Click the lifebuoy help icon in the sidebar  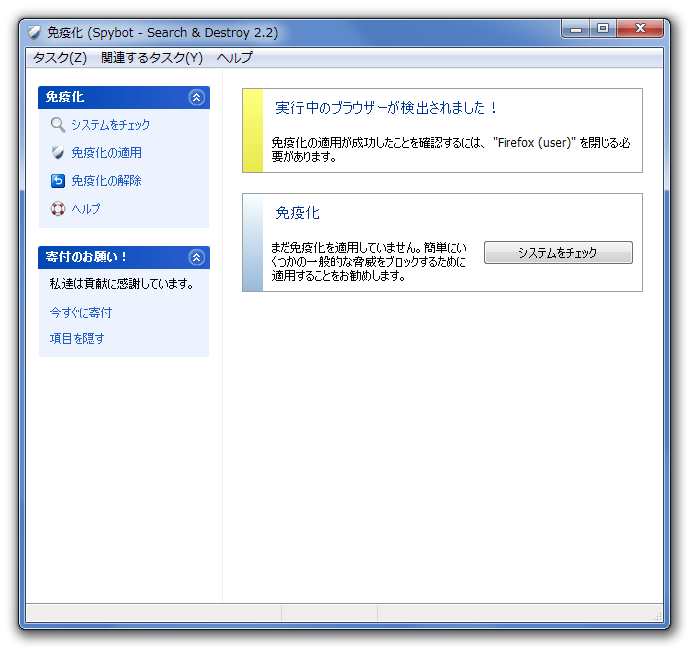58,208
